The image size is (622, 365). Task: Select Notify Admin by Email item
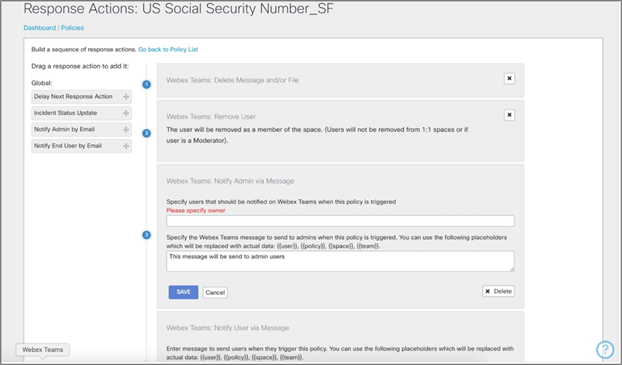81,130
